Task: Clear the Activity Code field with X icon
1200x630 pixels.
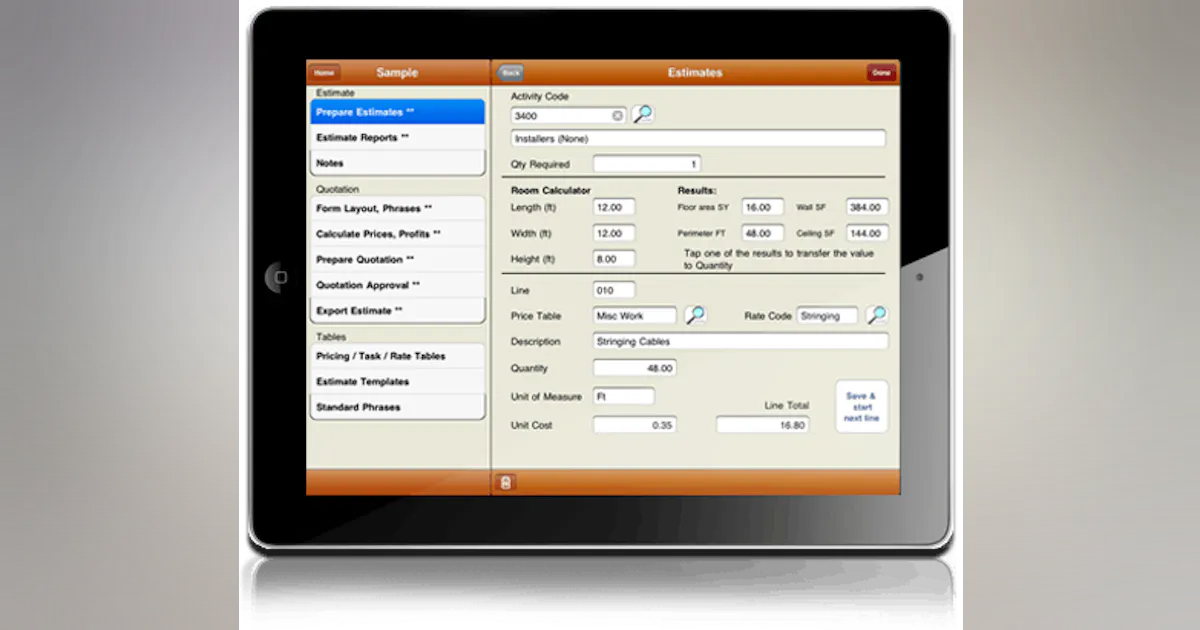Action: coord(617,116)
